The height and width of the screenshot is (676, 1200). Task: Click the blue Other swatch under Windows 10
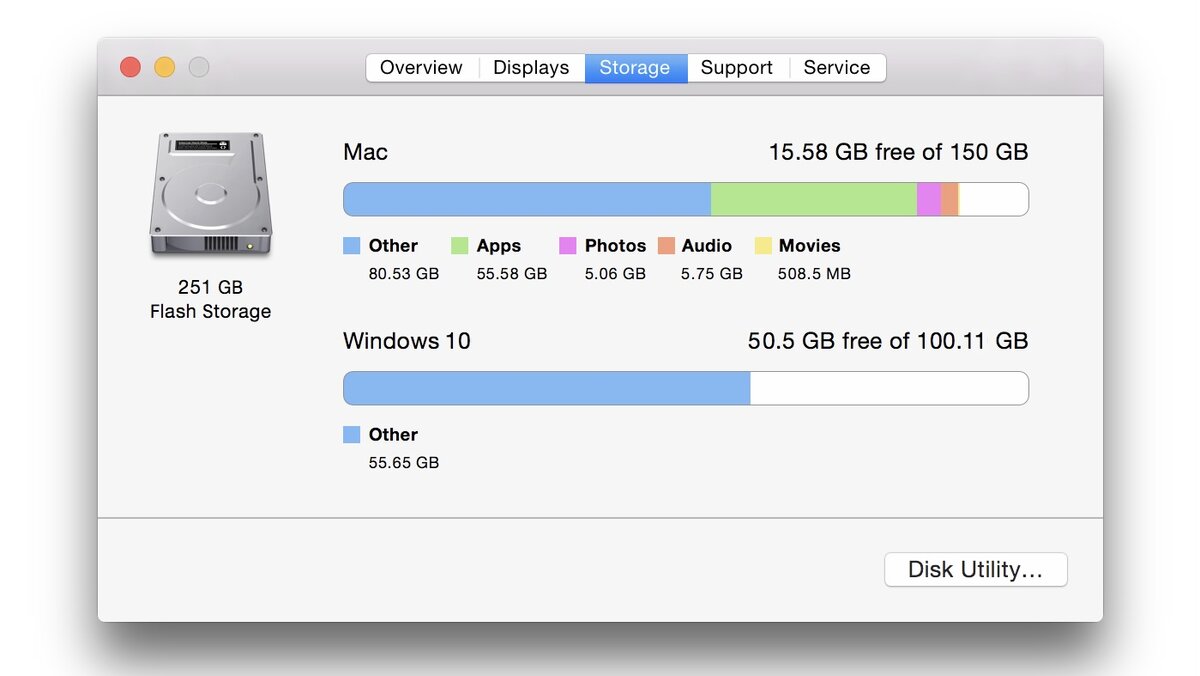pyautogui.click(x=351, y=434)
